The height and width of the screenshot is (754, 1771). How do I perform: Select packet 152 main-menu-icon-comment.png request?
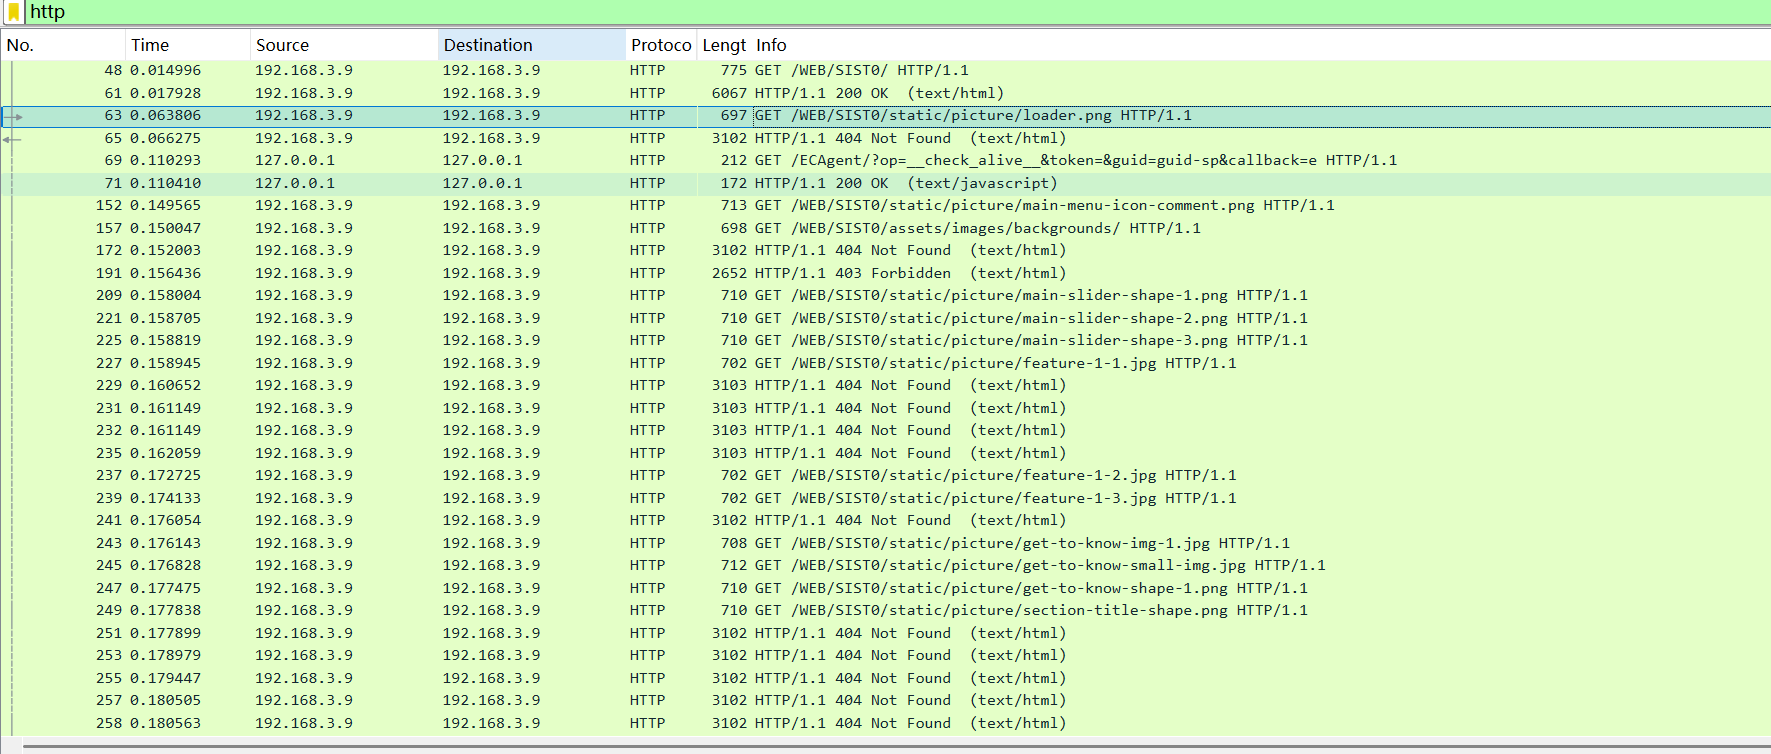pyautogui.click(x=885, y=205)
